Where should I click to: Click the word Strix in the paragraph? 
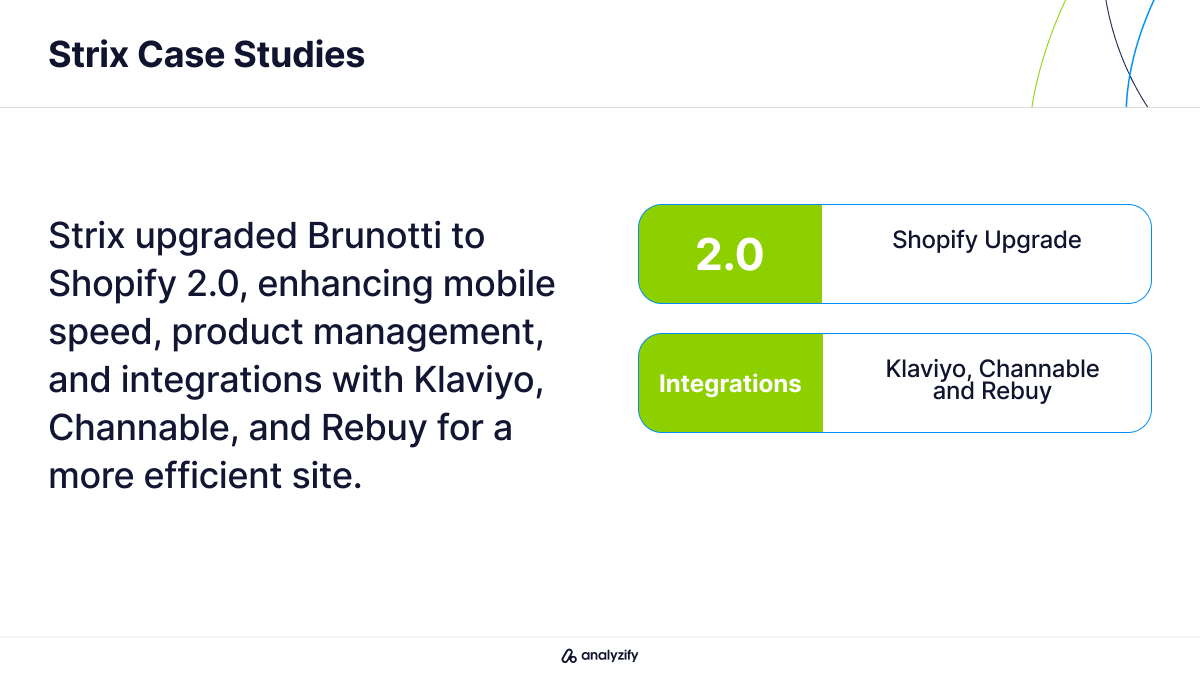pyautogui.click(x=85, y=237)
